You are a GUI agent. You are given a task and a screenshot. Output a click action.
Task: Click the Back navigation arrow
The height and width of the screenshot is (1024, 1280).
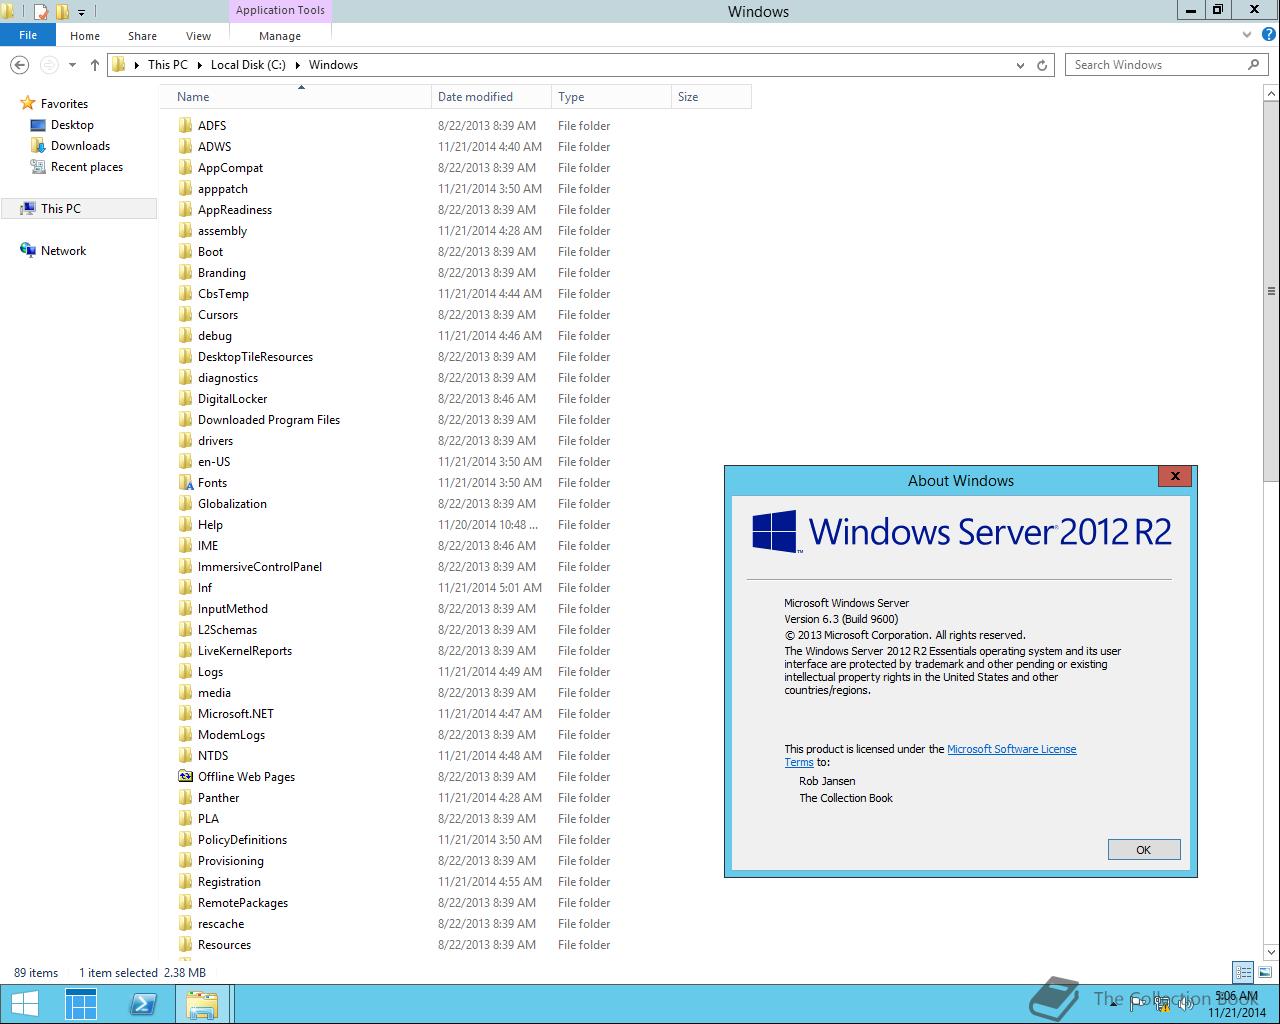(x=19, y=65)
